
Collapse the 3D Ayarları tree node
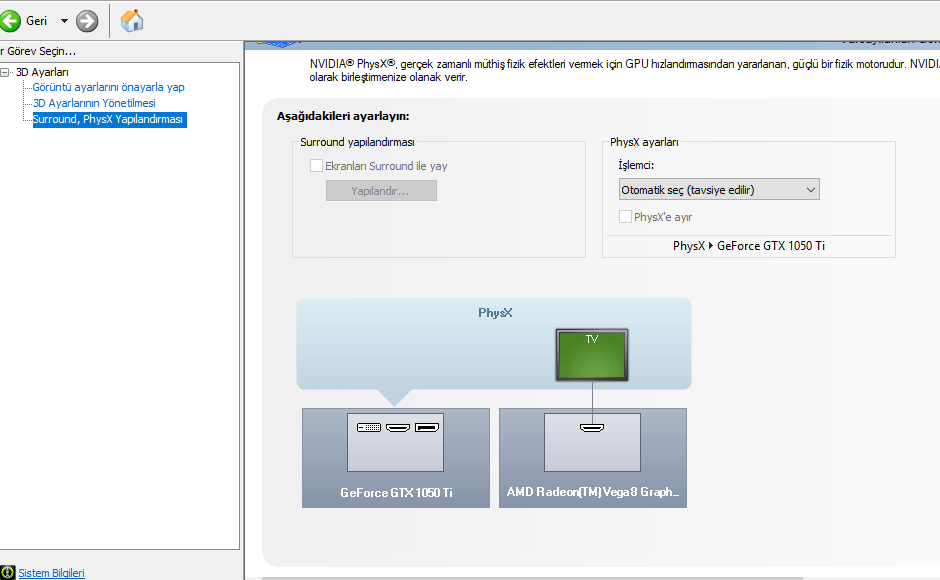click(x=5, y=72)
